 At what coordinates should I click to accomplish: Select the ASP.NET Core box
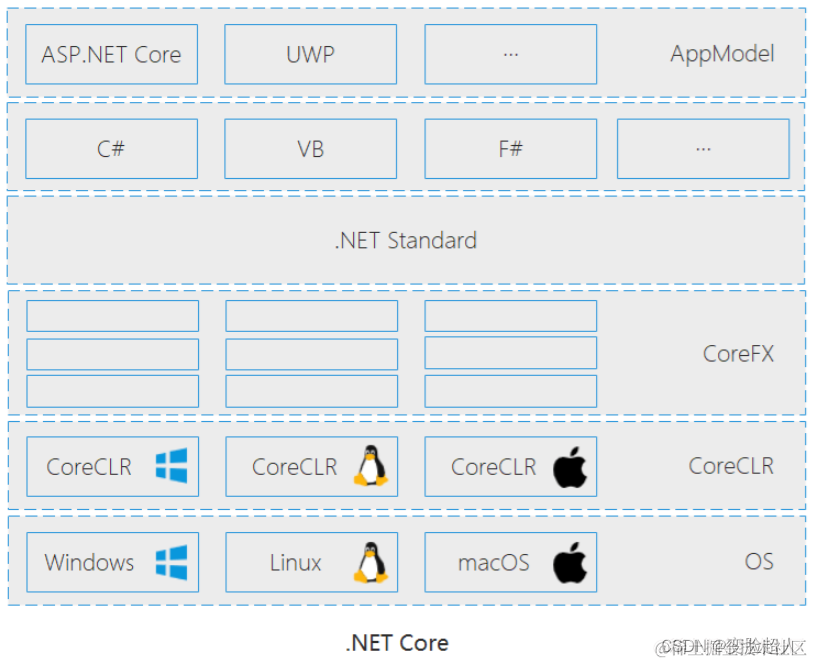pos(111,54)
